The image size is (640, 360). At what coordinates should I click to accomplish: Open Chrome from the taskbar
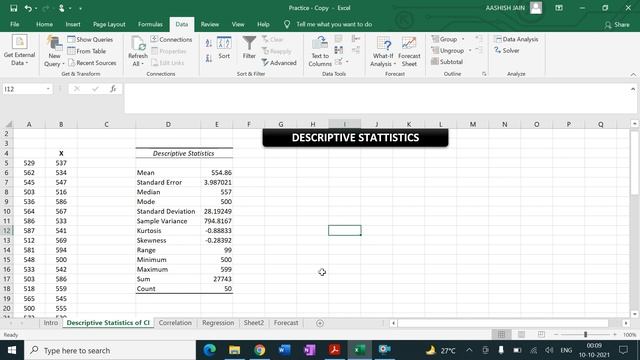pyautogui.click(x=259, y=350)
